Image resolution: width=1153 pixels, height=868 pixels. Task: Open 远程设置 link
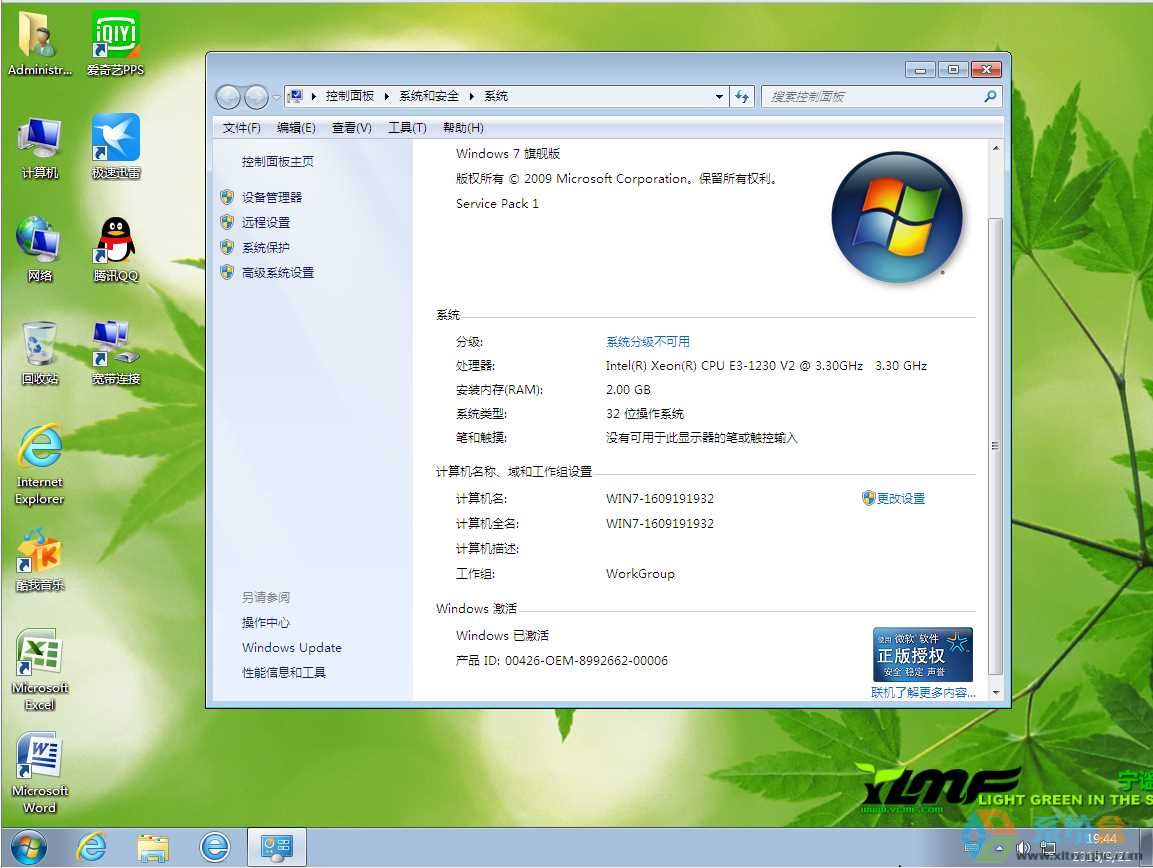[x=265, y=222]
